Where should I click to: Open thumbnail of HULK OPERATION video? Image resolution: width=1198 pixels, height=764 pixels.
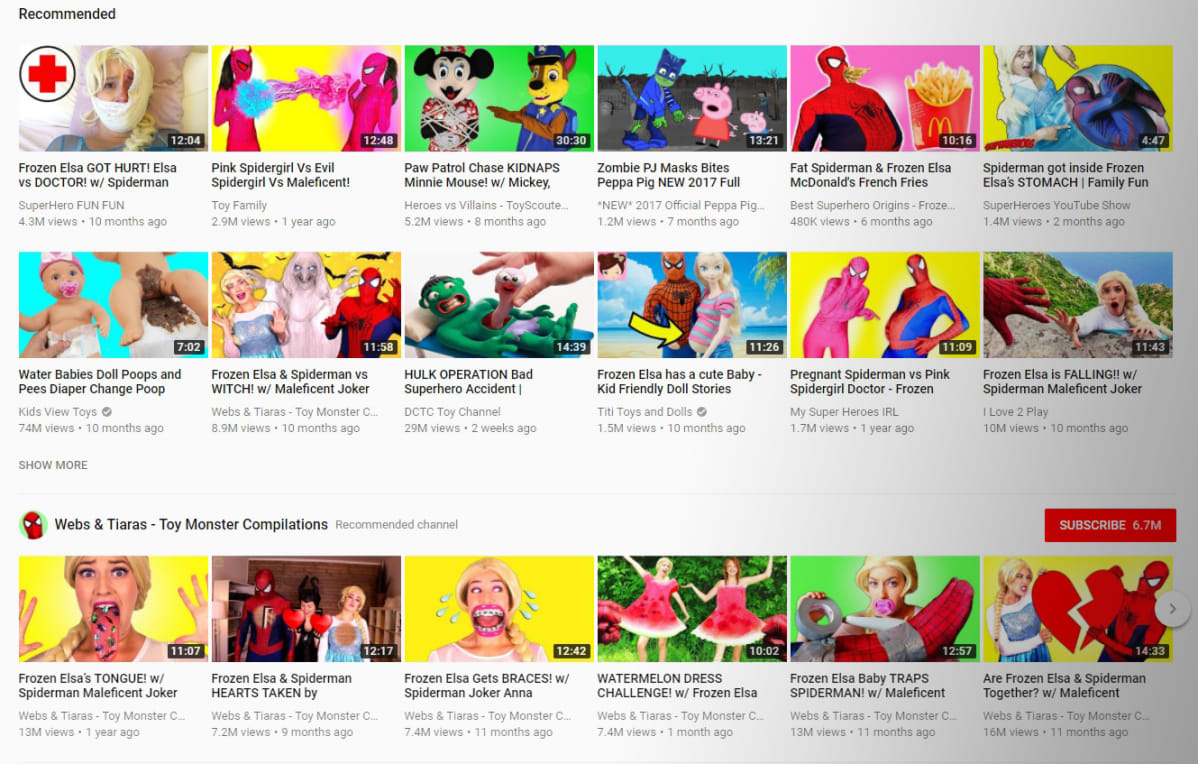point(499,305)
